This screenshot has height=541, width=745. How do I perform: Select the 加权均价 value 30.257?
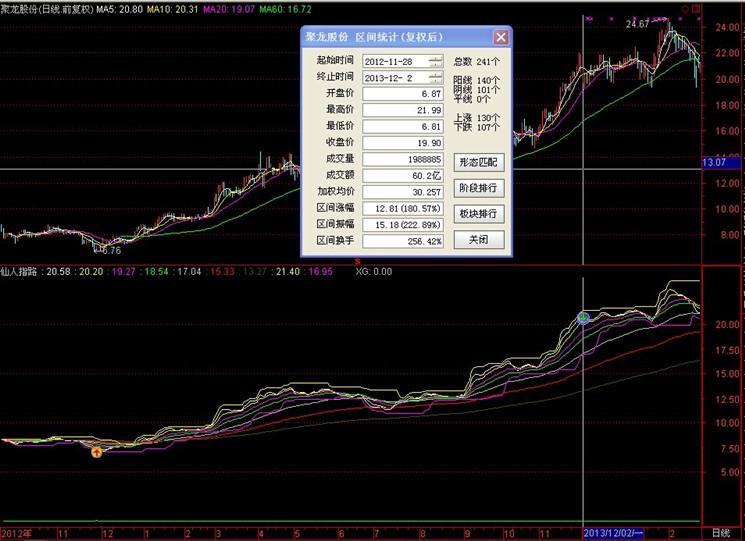pyautogui.click(x=403, y=192)
